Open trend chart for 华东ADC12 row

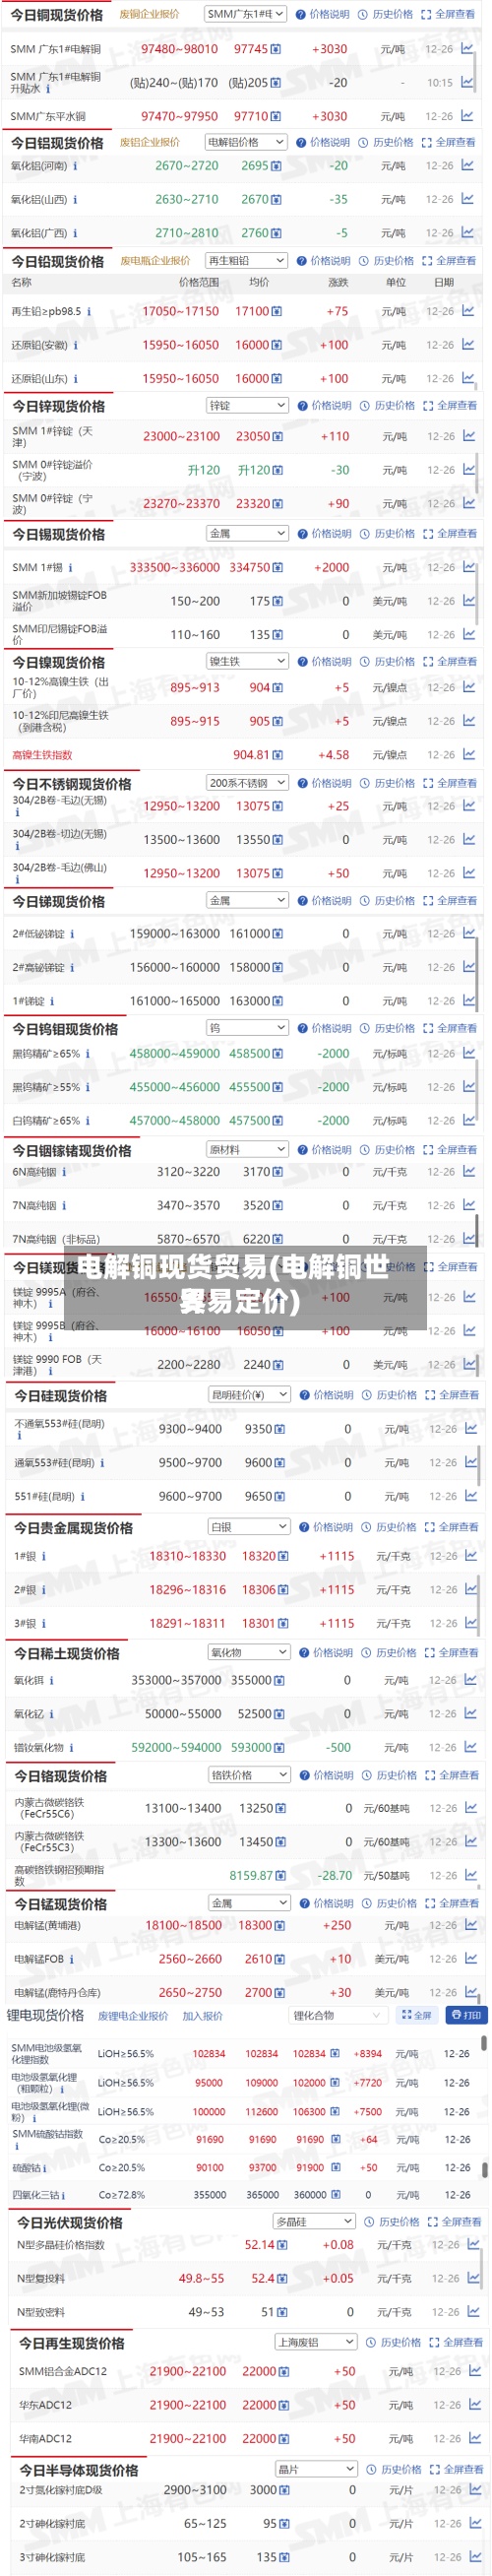(474, 2404)
